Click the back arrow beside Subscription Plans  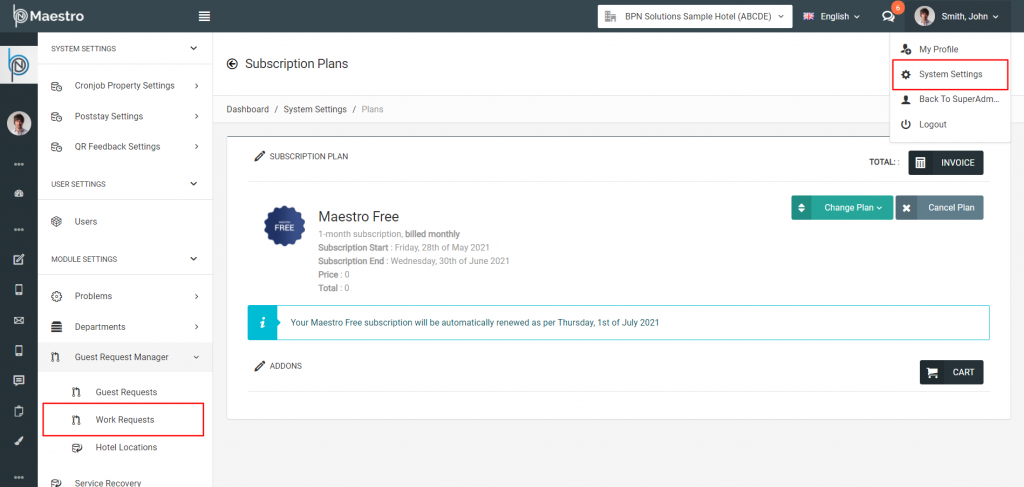tap(232, 64)
